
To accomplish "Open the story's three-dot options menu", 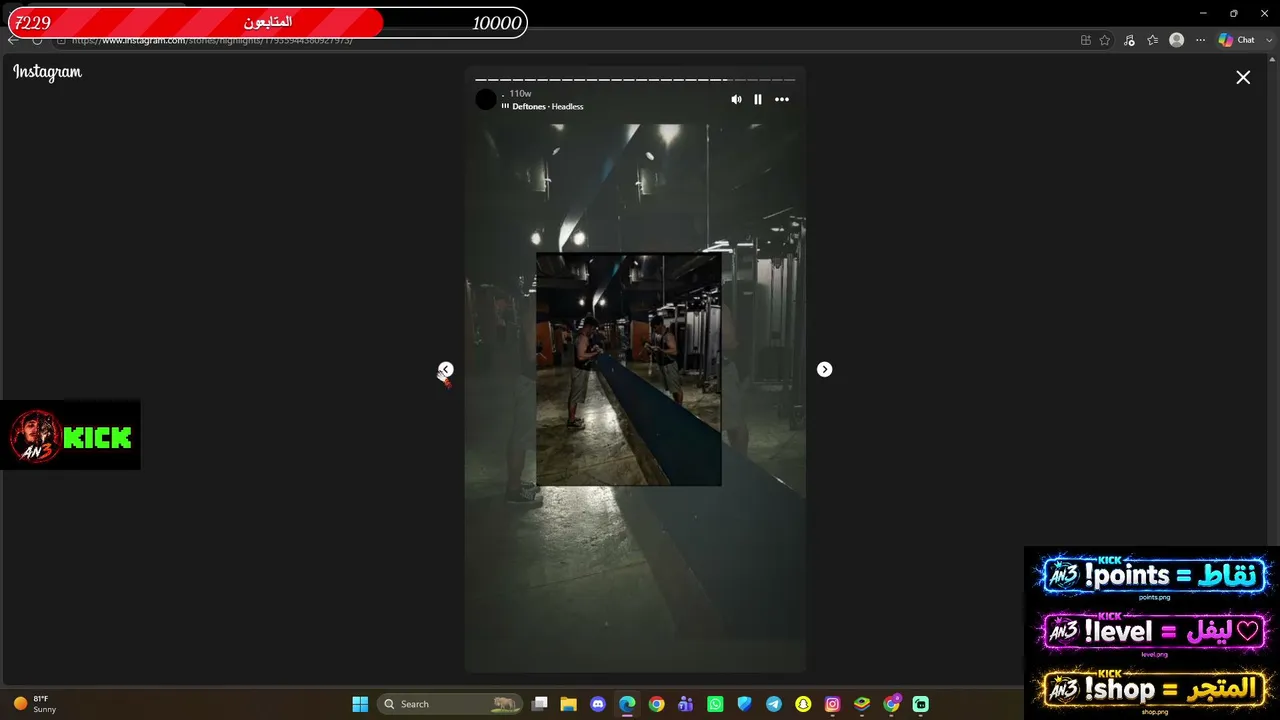I will coord(782,99).
